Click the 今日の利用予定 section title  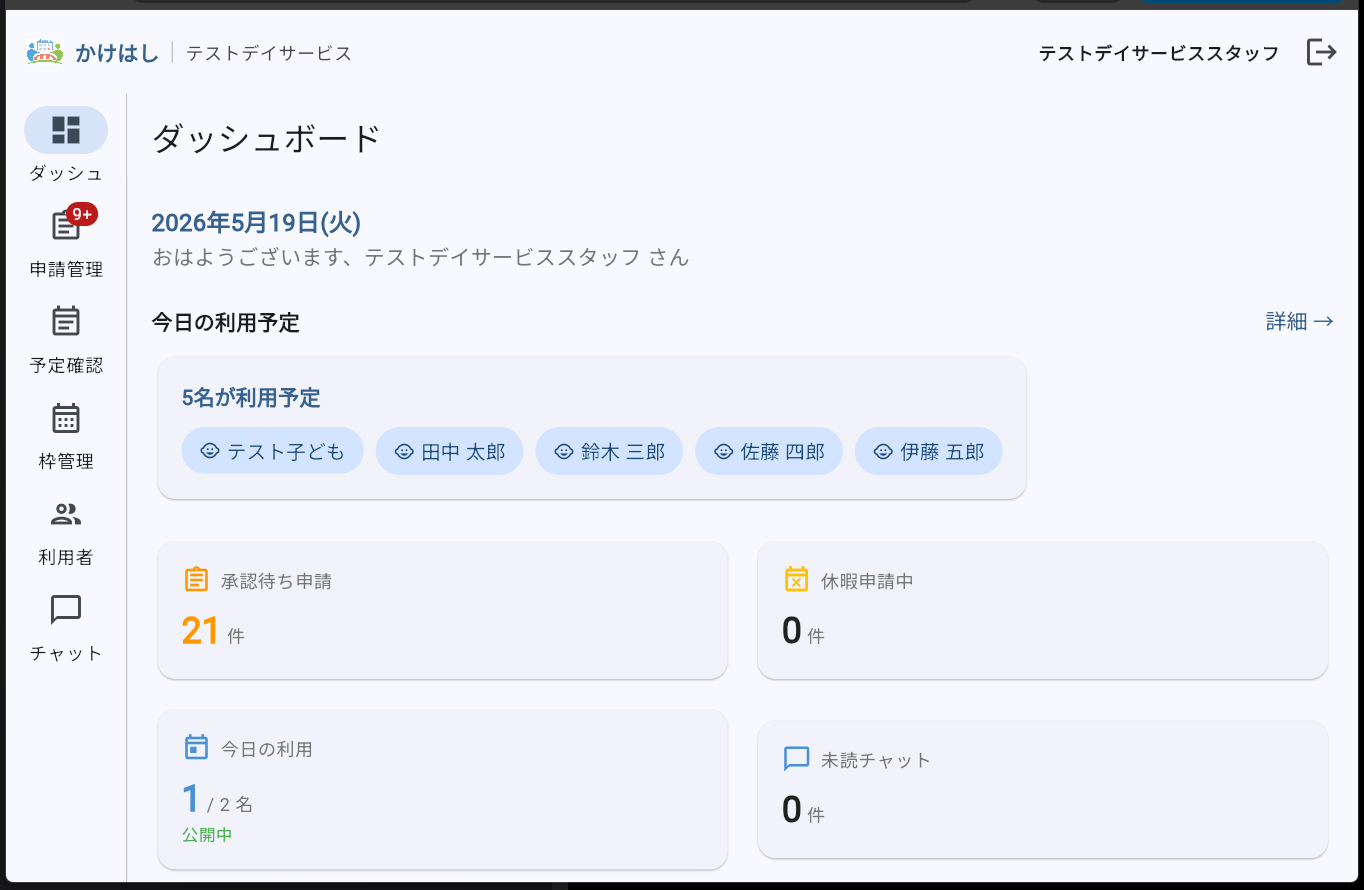click(225, 322)
